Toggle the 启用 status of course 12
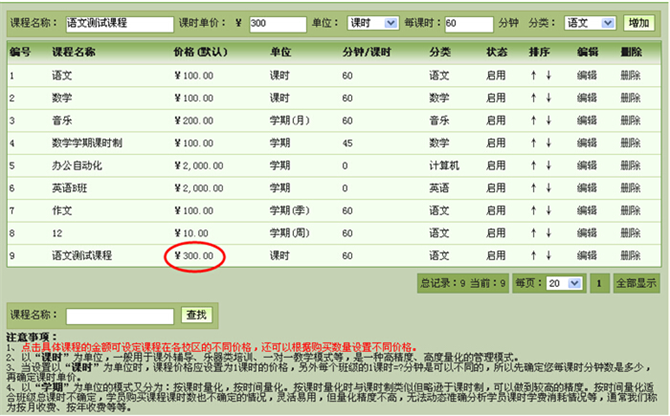Image resolution: width=670 pixels, height=416 pixels. click(x=496, y=233)
